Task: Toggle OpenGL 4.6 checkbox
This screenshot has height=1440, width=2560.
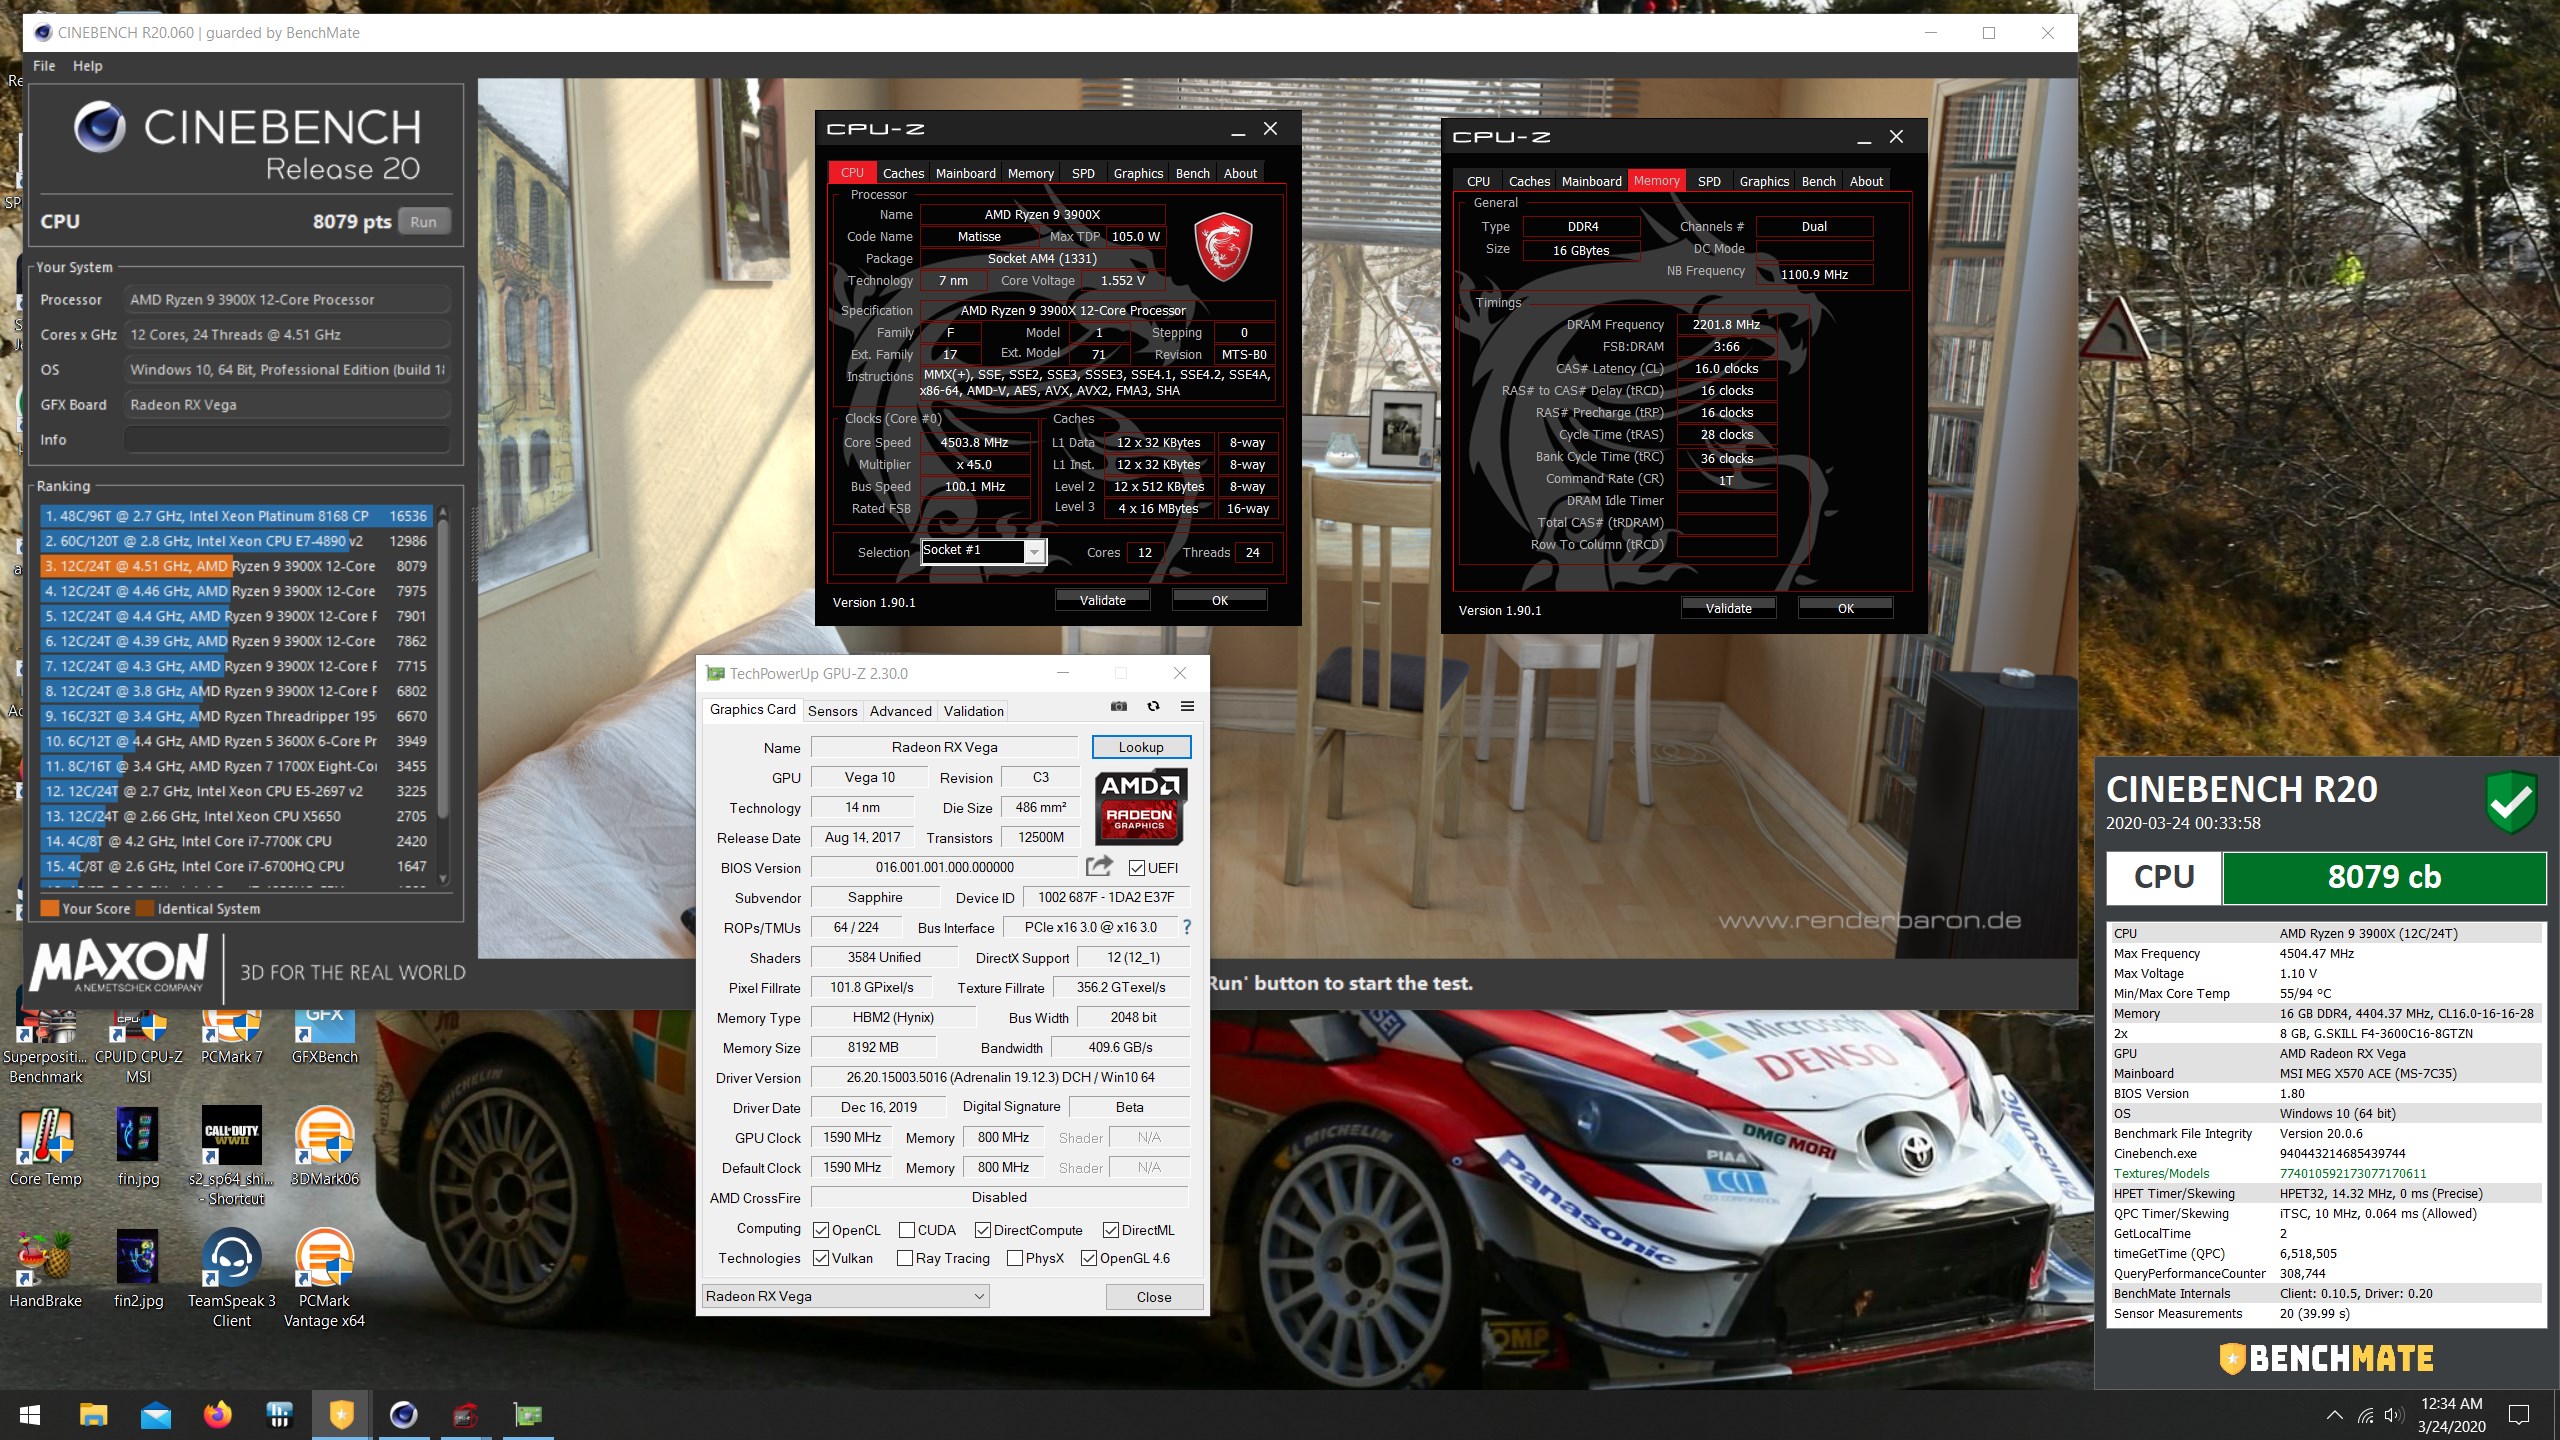Action: [1089, 1257]
